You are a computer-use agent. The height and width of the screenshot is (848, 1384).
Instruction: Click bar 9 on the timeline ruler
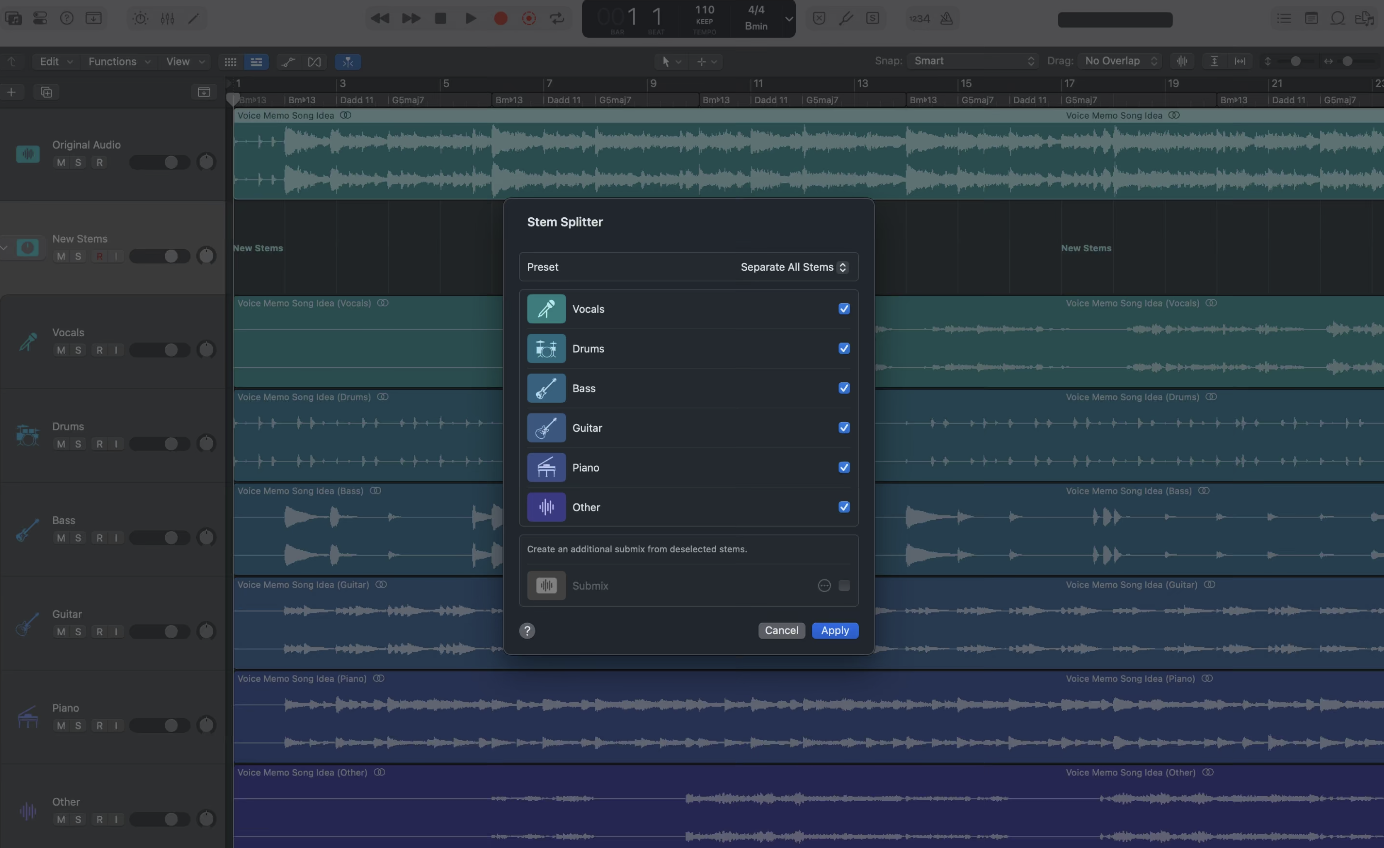pos(653,84)
